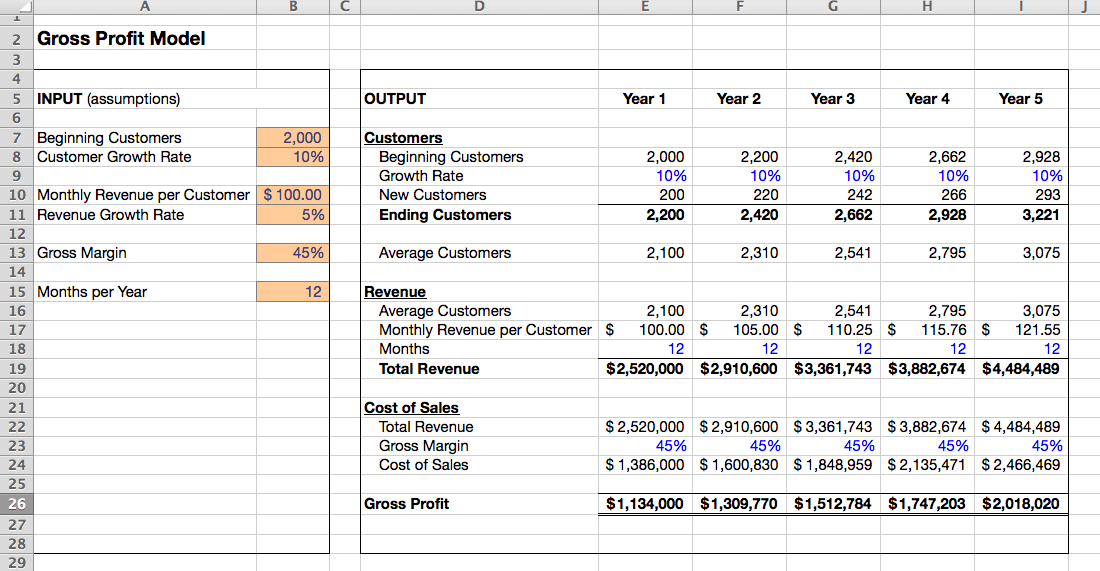Click the Months per Year input cell
The width and height of the screenshot is (1100, 571).
click(292, 292)
